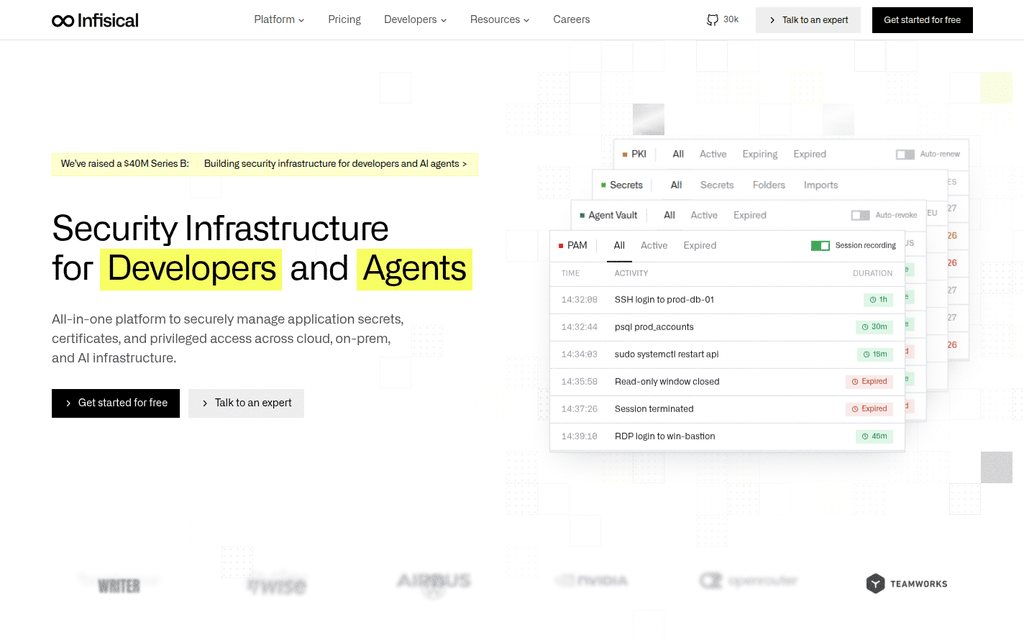Screen dimensions: 1024x640
Task: Click the Read-only window closed text
Action: click(667, 381)
